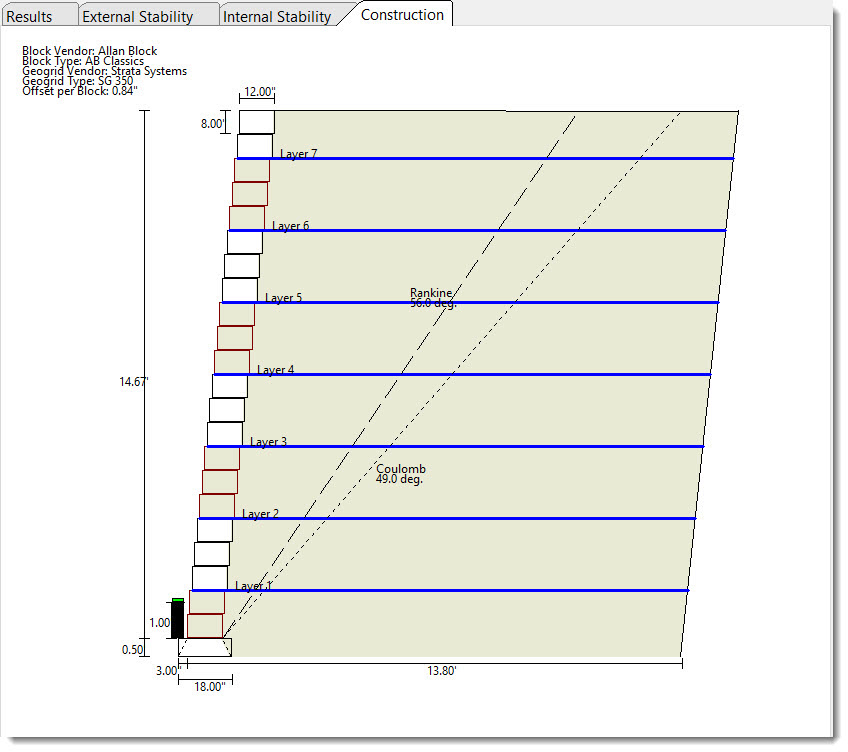Select the Layer 6 geogrid label
The image size is (848, 752).
point(290,226)
